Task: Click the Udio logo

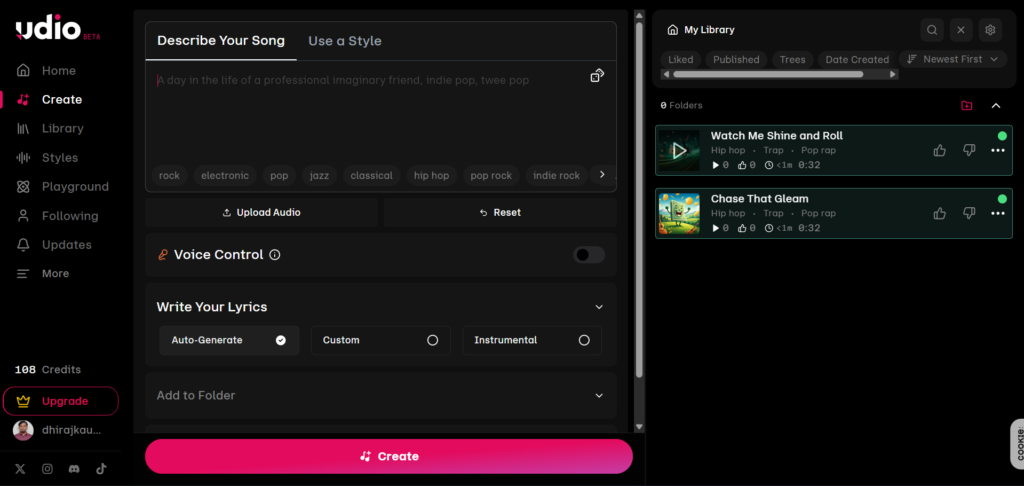Action: point(57,28)
